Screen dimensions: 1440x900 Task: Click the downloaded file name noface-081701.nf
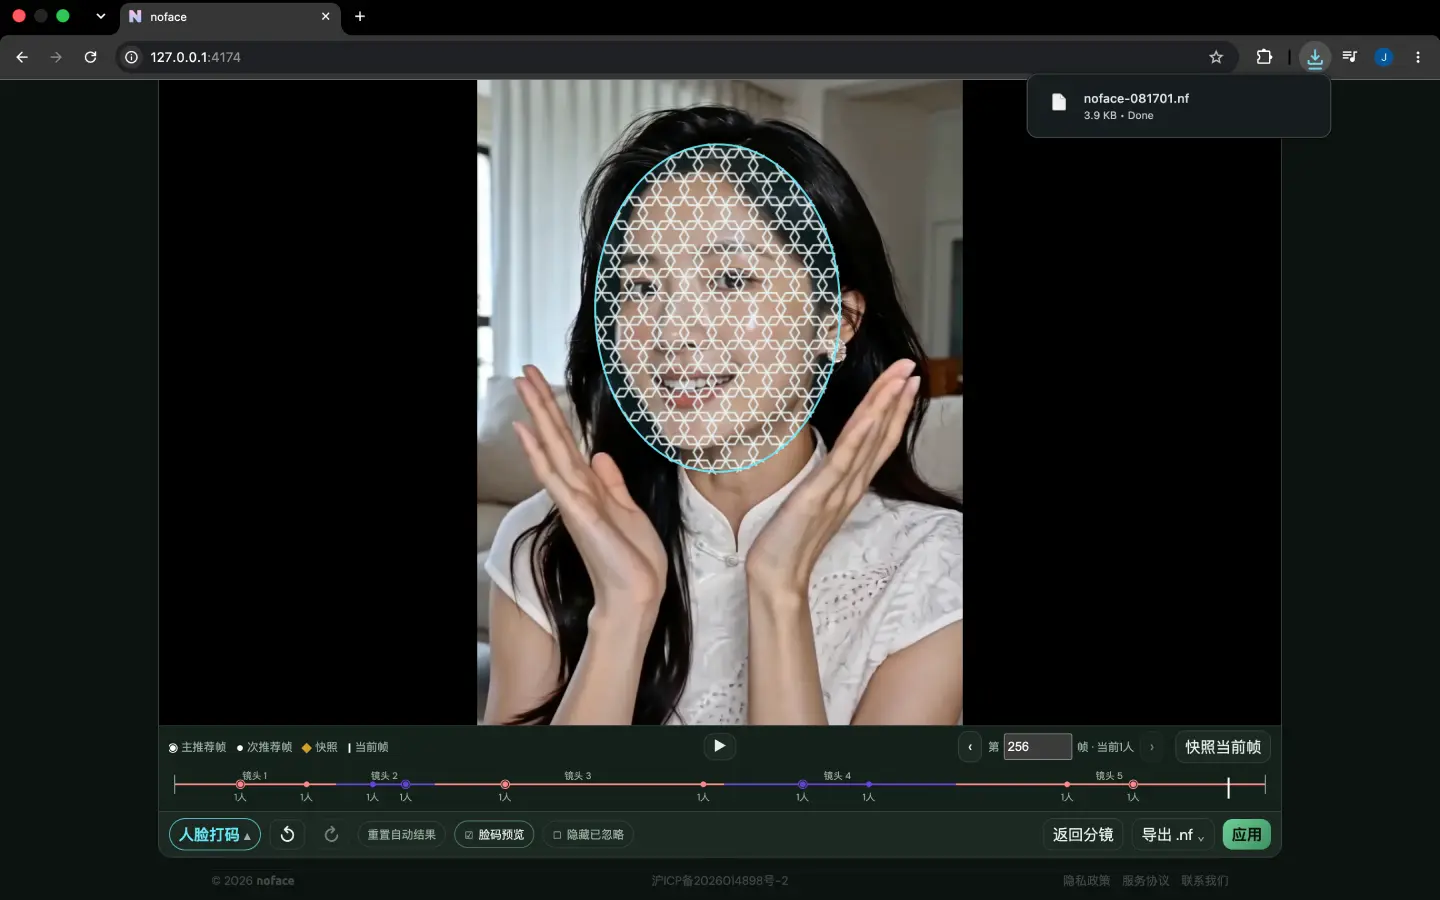1136,98
